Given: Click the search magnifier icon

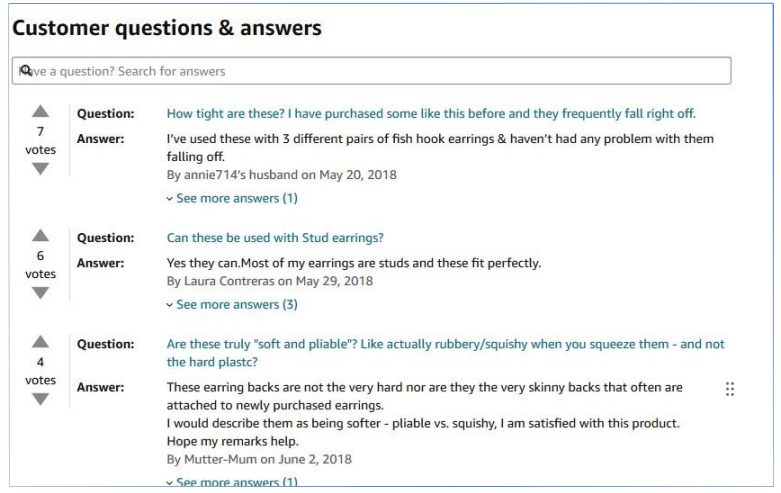Looking at the screenshot, I should point(25,70).
